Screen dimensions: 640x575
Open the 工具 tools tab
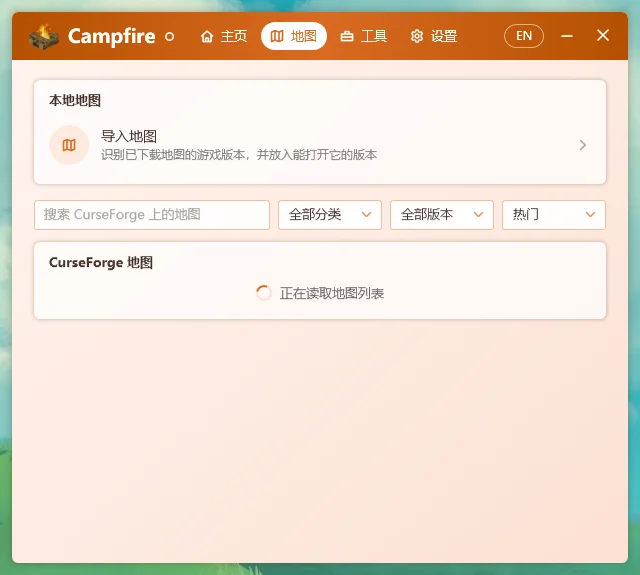tap(364, 36)
